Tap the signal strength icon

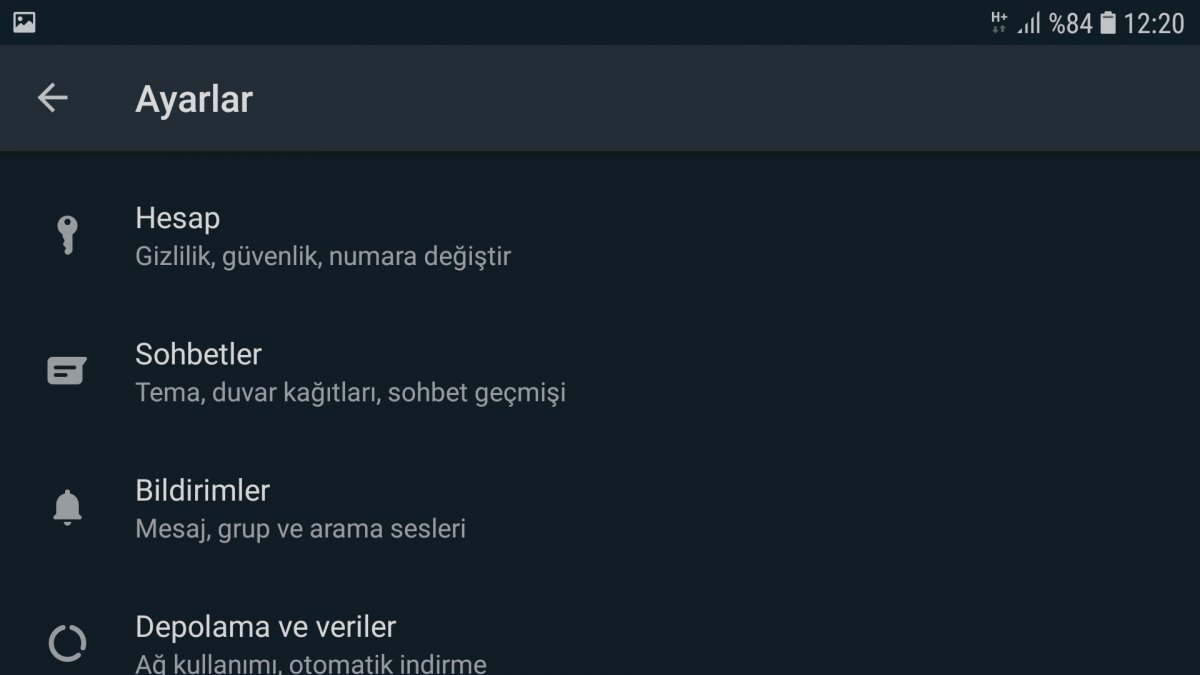pyautogui.click(x=1029, y=23)
